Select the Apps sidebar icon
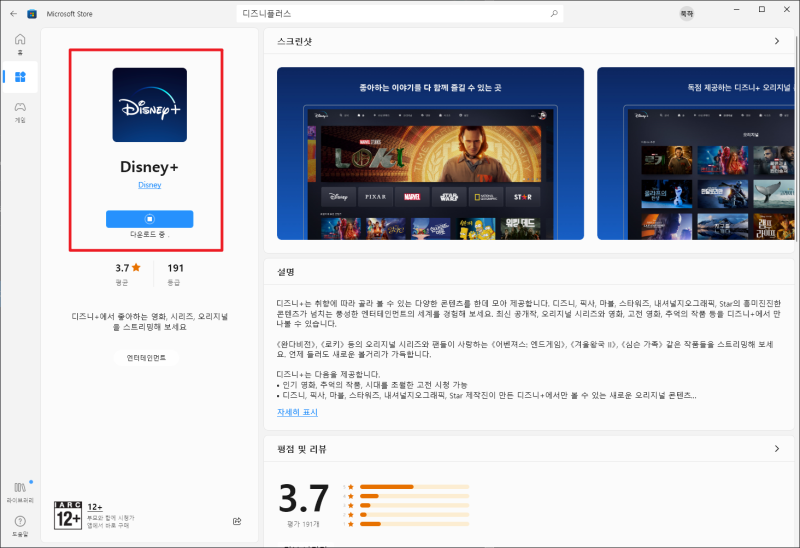This screenshot has height=548, width=800. point(20,77)
